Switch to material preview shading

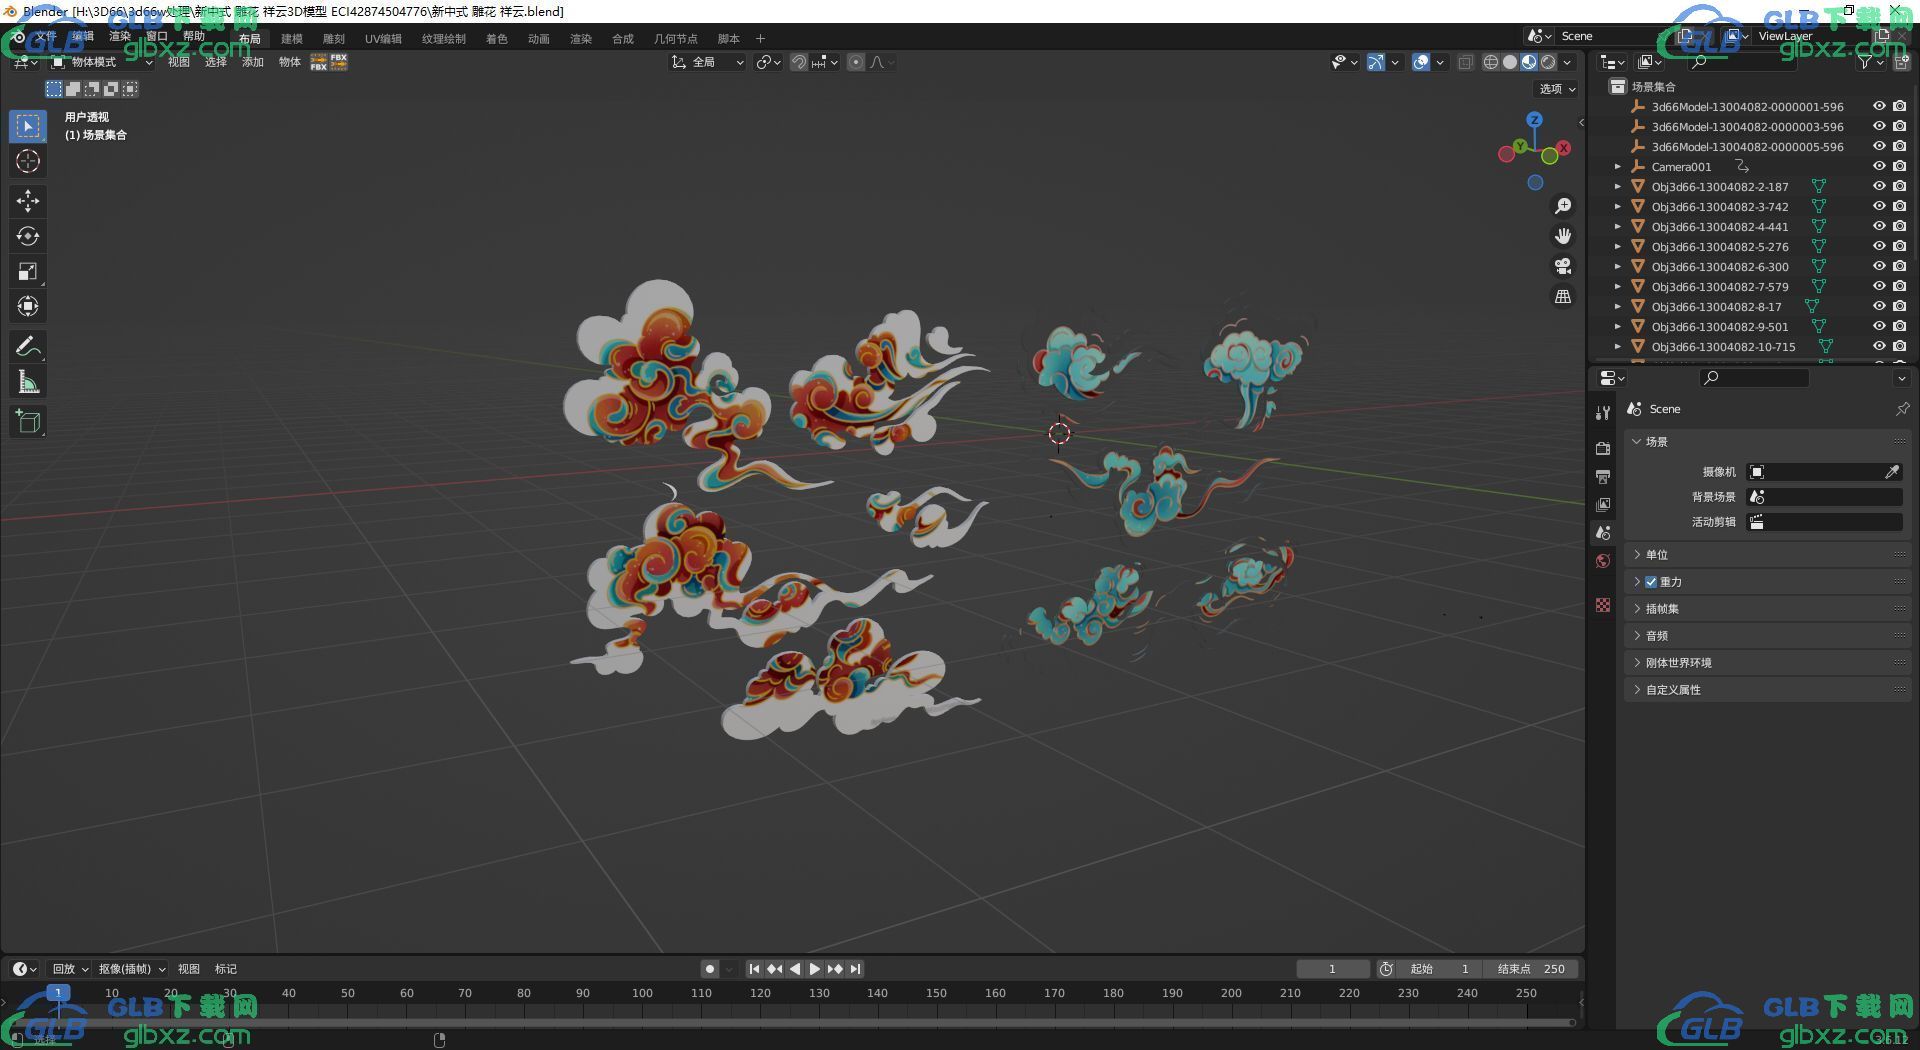coord(1529,62)
